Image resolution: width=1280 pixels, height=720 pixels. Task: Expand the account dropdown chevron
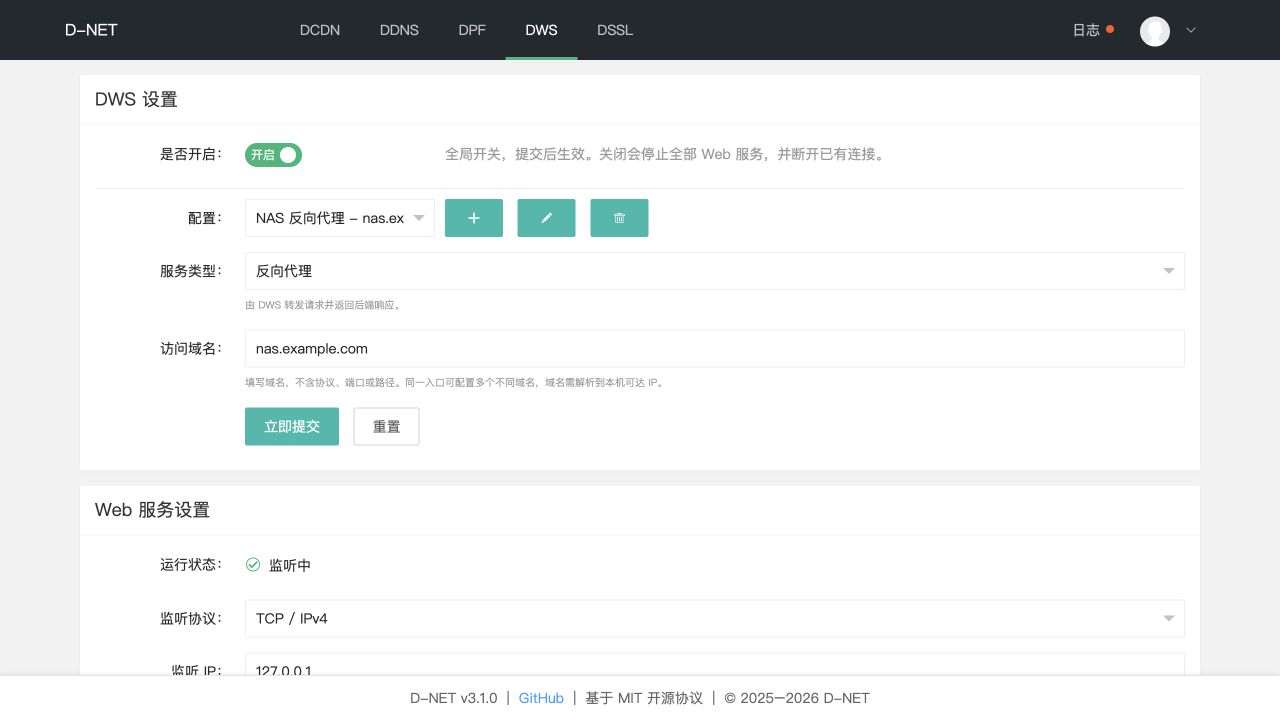(1191, 30)
